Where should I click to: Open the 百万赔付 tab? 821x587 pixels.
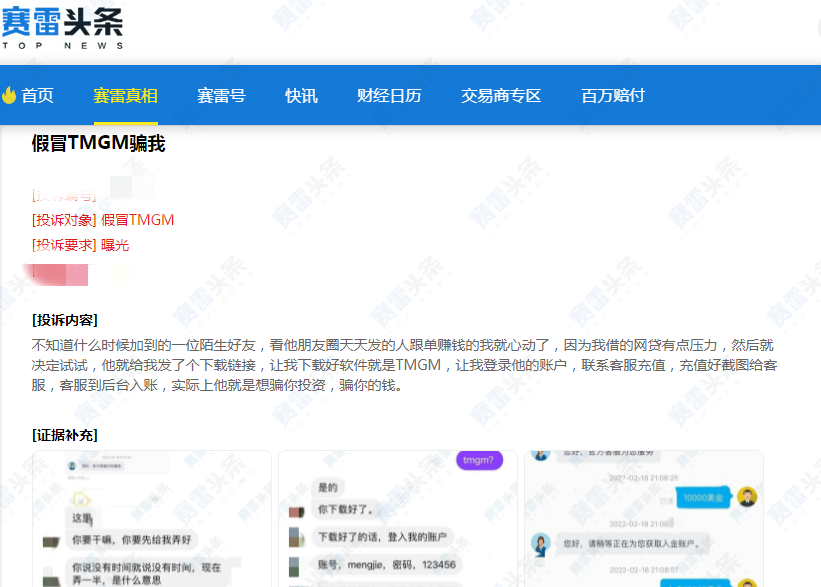[x=613, y=96]
